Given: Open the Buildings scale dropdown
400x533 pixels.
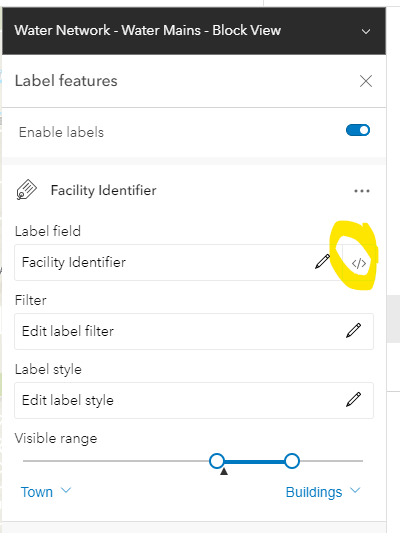Looking at the screenshot, I should tap(323, 492).
